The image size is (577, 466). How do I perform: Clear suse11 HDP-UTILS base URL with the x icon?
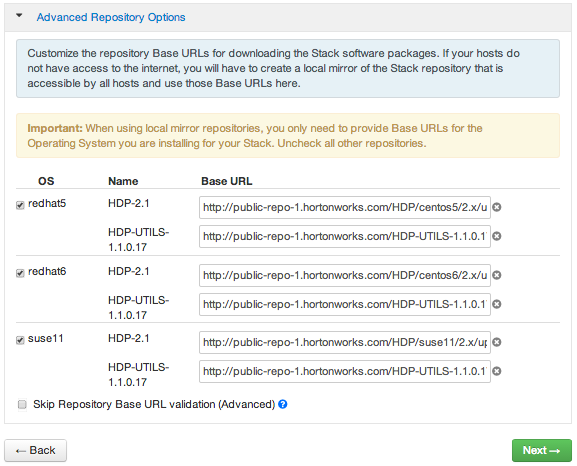click(497, 371)
